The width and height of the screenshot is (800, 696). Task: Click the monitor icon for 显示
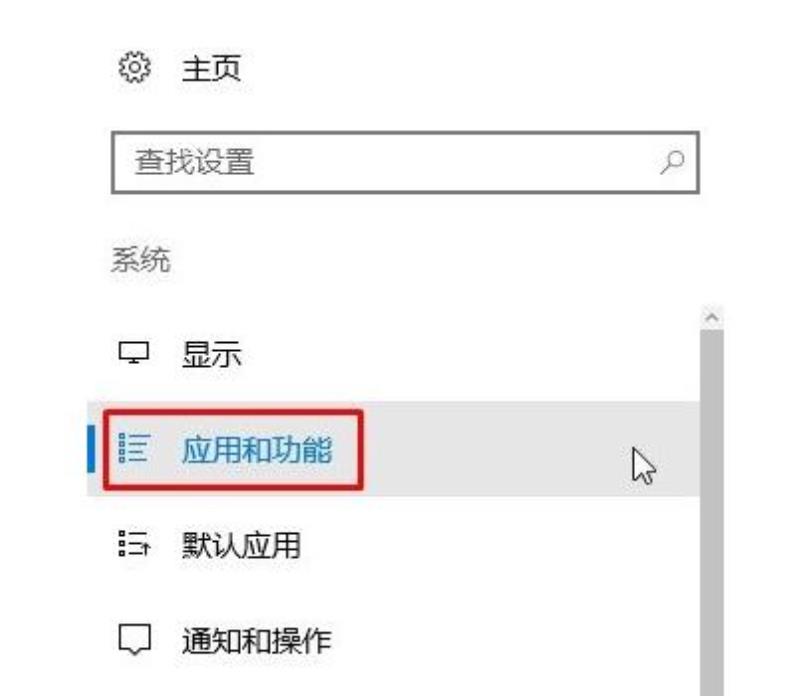pyautogui.click(x=134, y=353)
